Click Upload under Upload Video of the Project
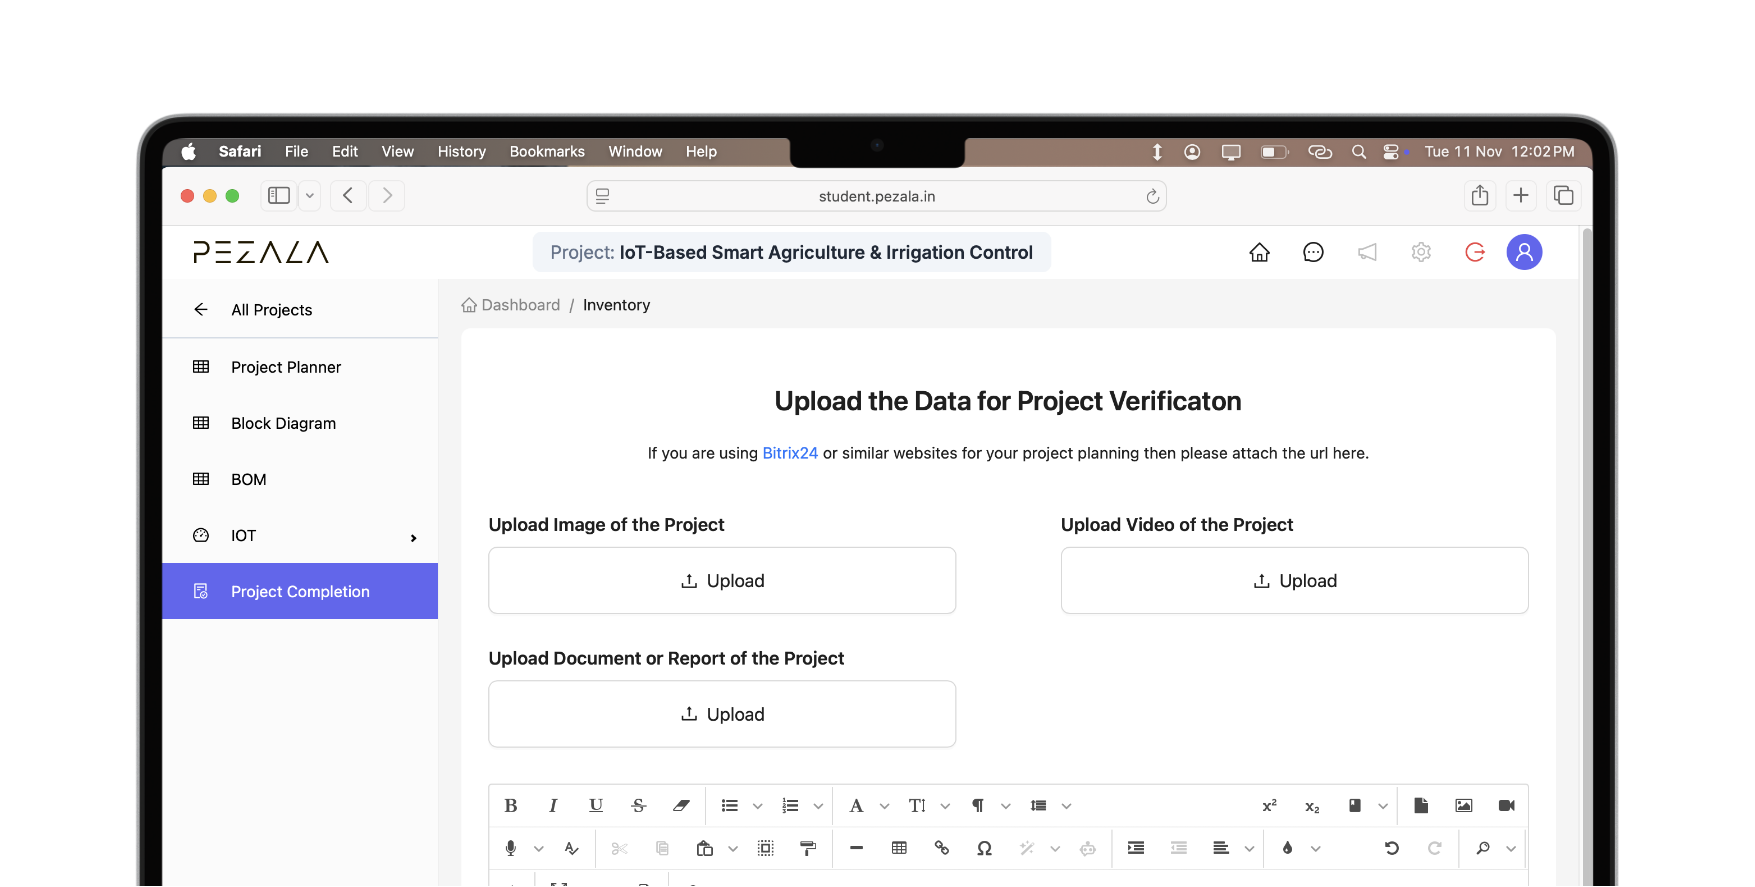 (1294, 581)
